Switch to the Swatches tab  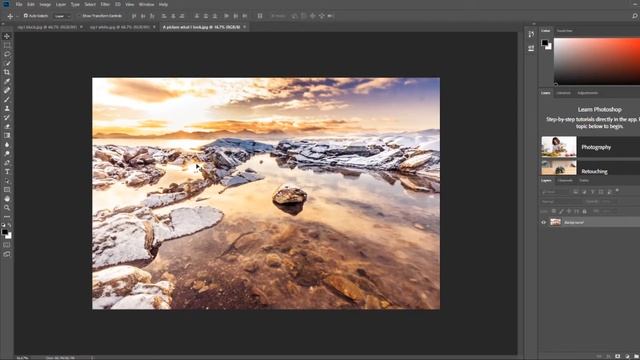[x=564, y=31]
